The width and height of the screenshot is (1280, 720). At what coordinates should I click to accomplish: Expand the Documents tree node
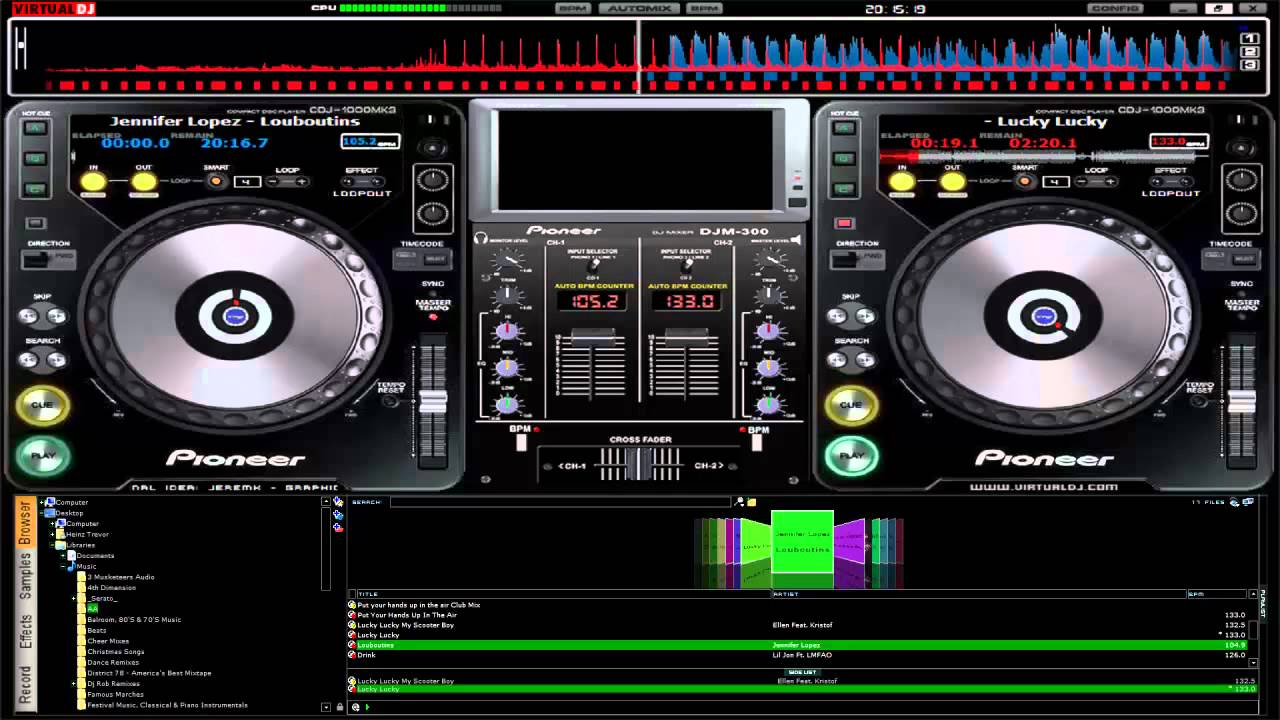[x=62, y=556]
